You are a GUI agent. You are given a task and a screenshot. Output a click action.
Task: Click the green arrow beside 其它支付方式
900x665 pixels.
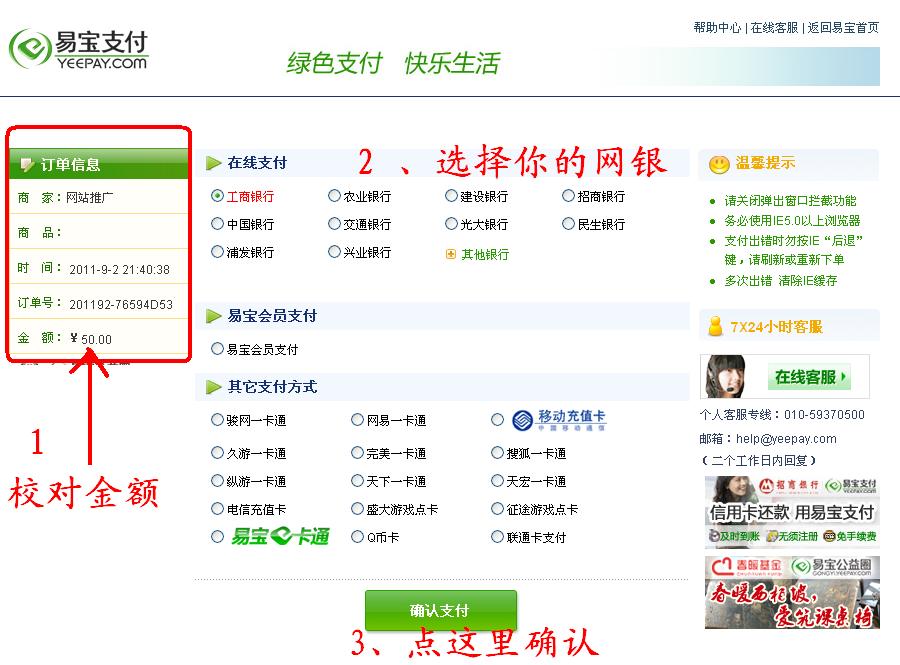click(x=214, y=387)
